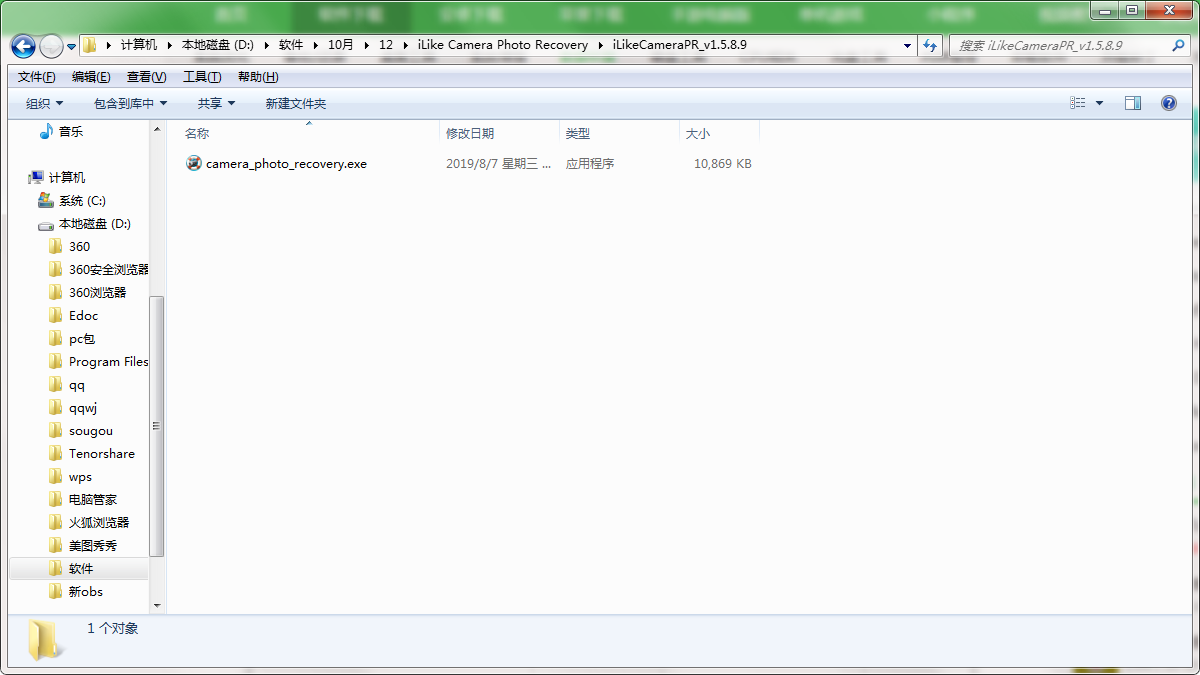Click the change view icon
Screen dimensions: 1200x675
tap(1077, 103)
